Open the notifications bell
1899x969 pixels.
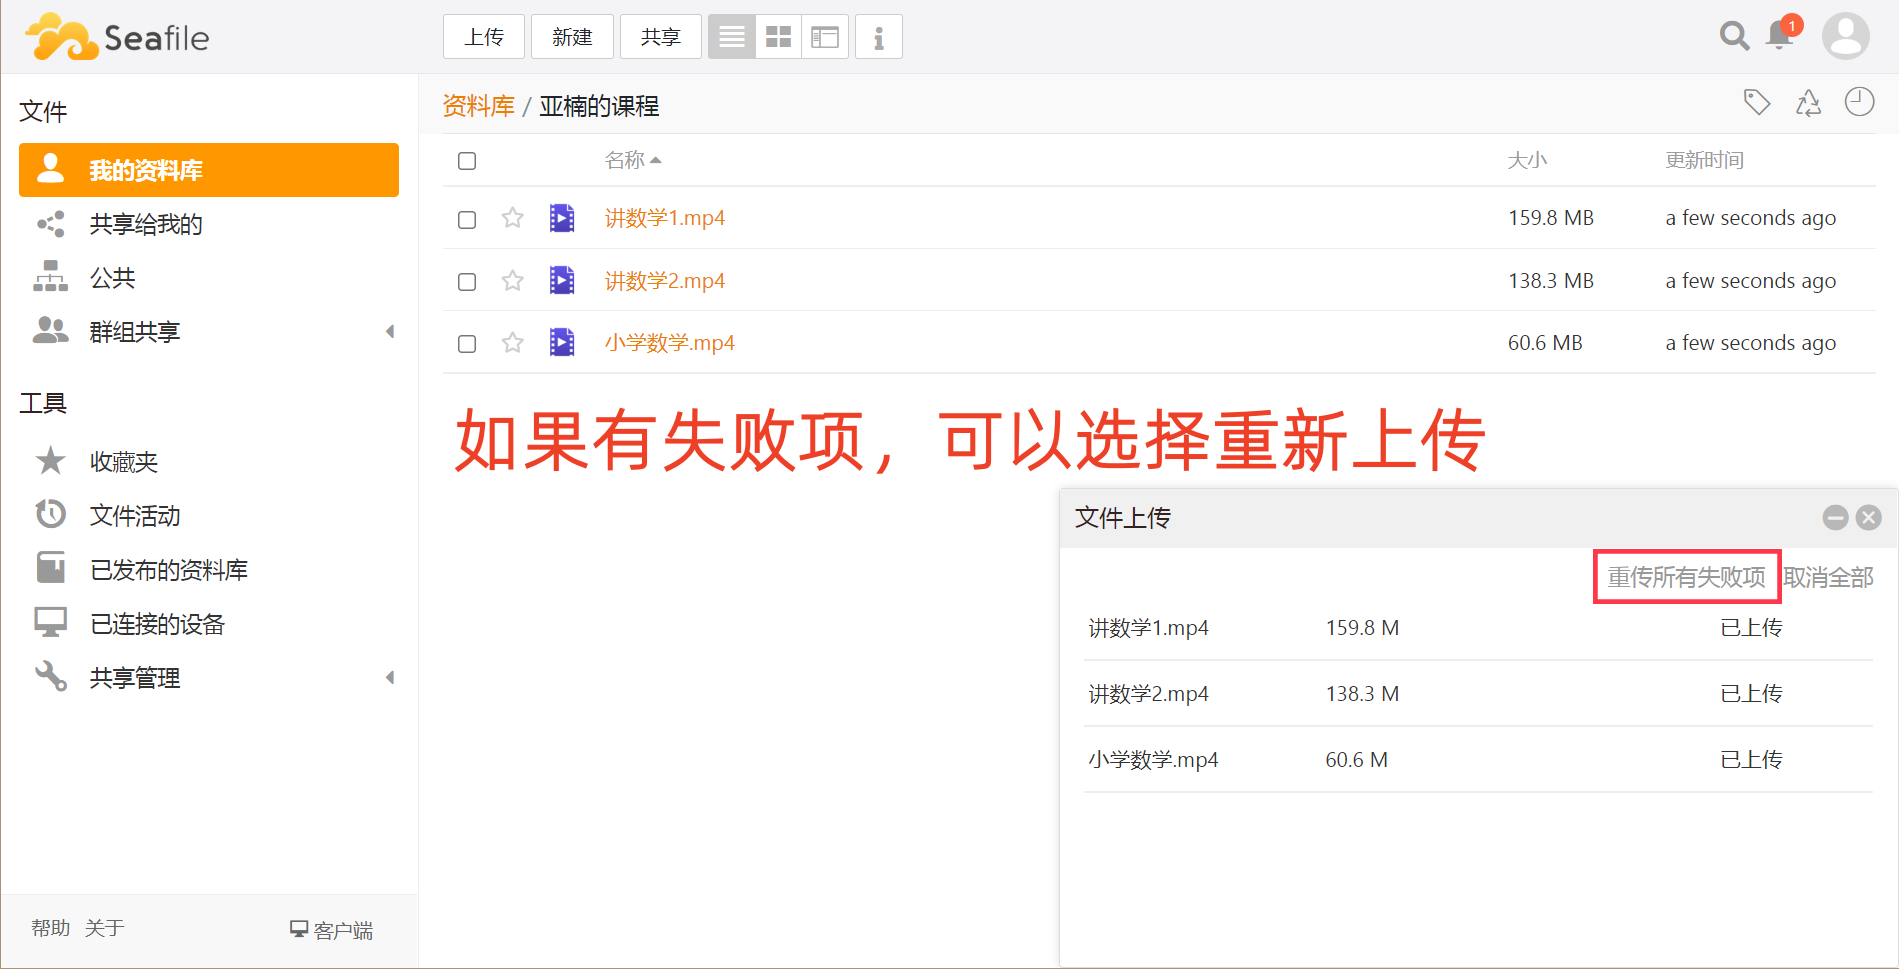pyautogui.click(x=1780, y=36)
